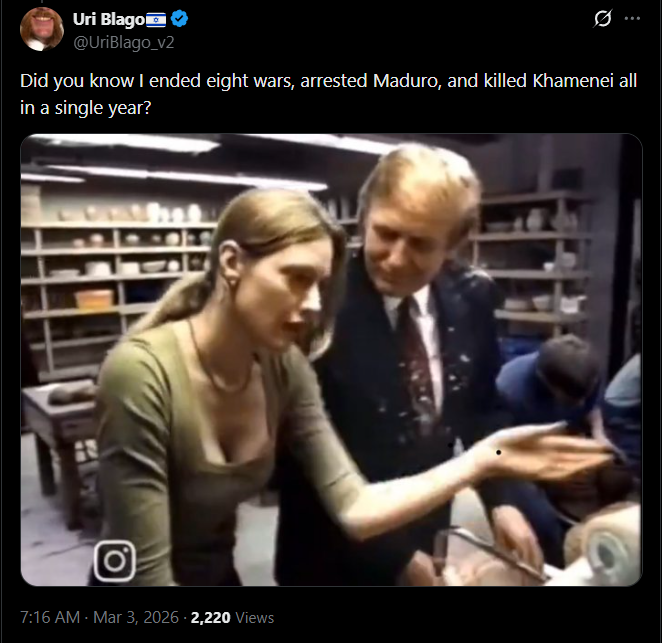Screen dimensions: 662x643
Task: Click the Views label
Action: 255,618
